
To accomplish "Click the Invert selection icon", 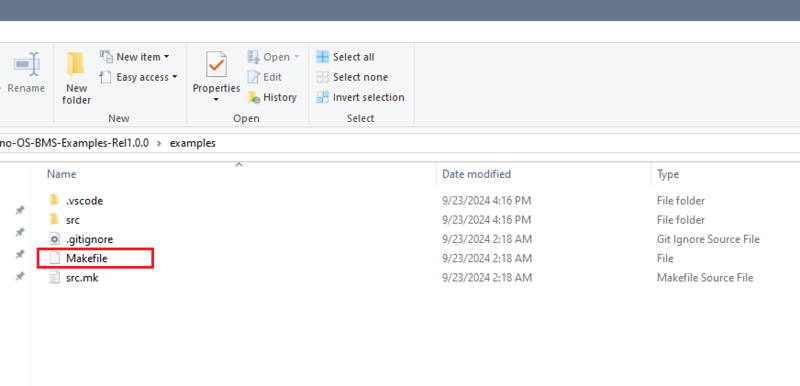I will (x=322, y=97).
